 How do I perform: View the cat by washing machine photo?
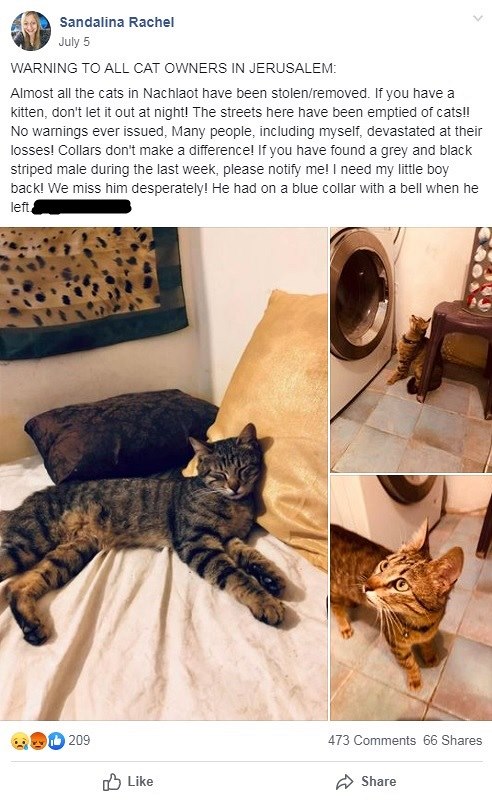tap(411, 349)
